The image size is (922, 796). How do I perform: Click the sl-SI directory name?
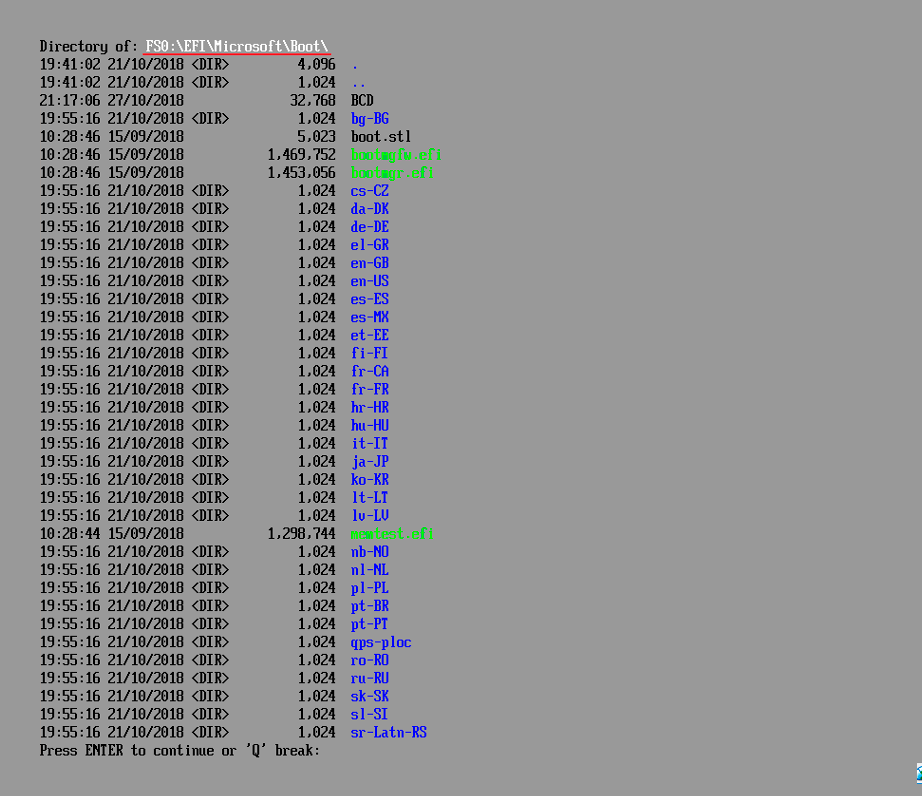tap(370, 714)
